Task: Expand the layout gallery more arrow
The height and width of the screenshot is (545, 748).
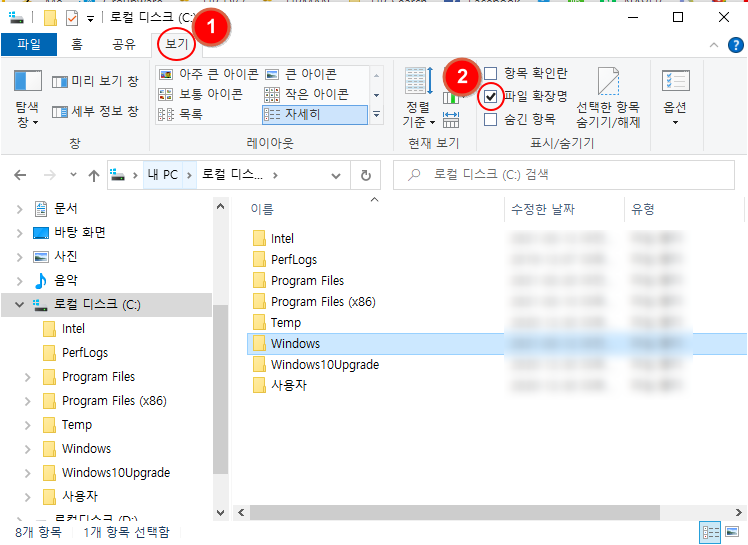Action: [x=376, y=115]
